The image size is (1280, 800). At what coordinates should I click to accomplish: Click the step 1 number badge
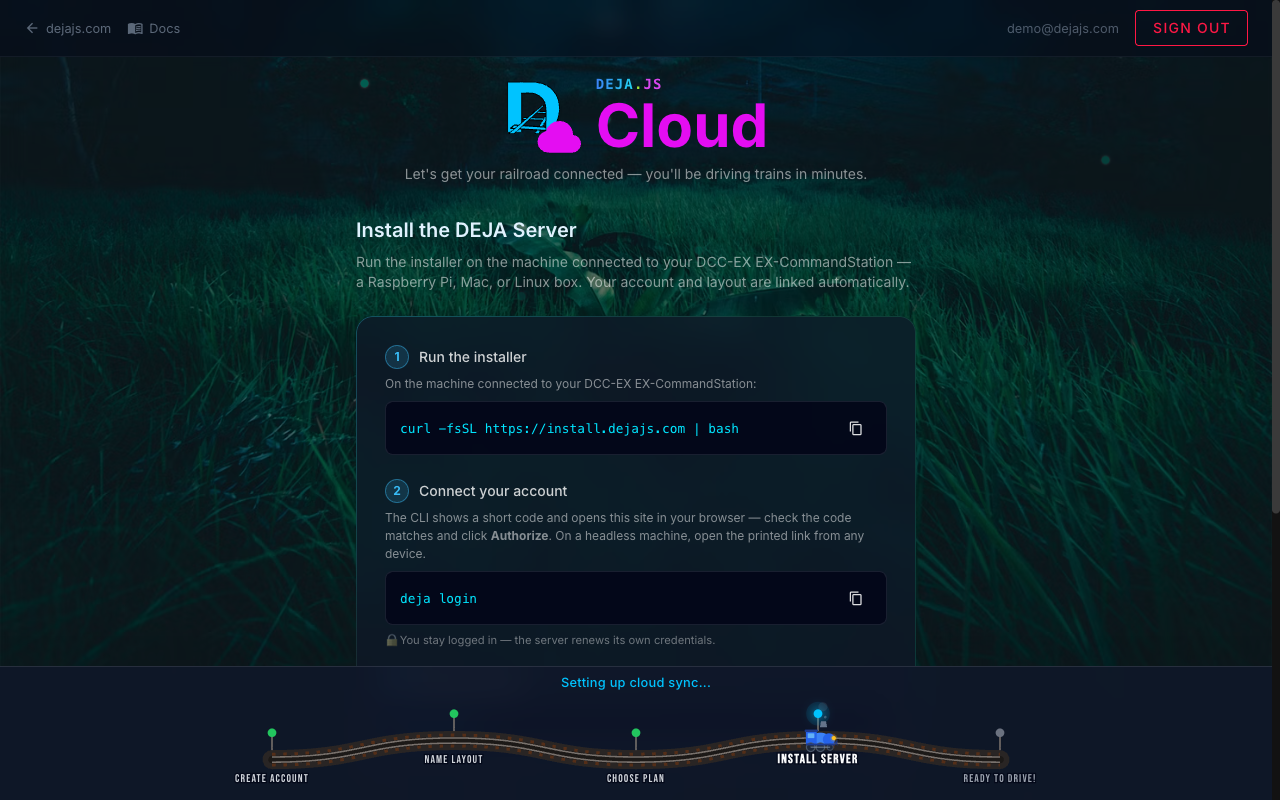[397, 357]
